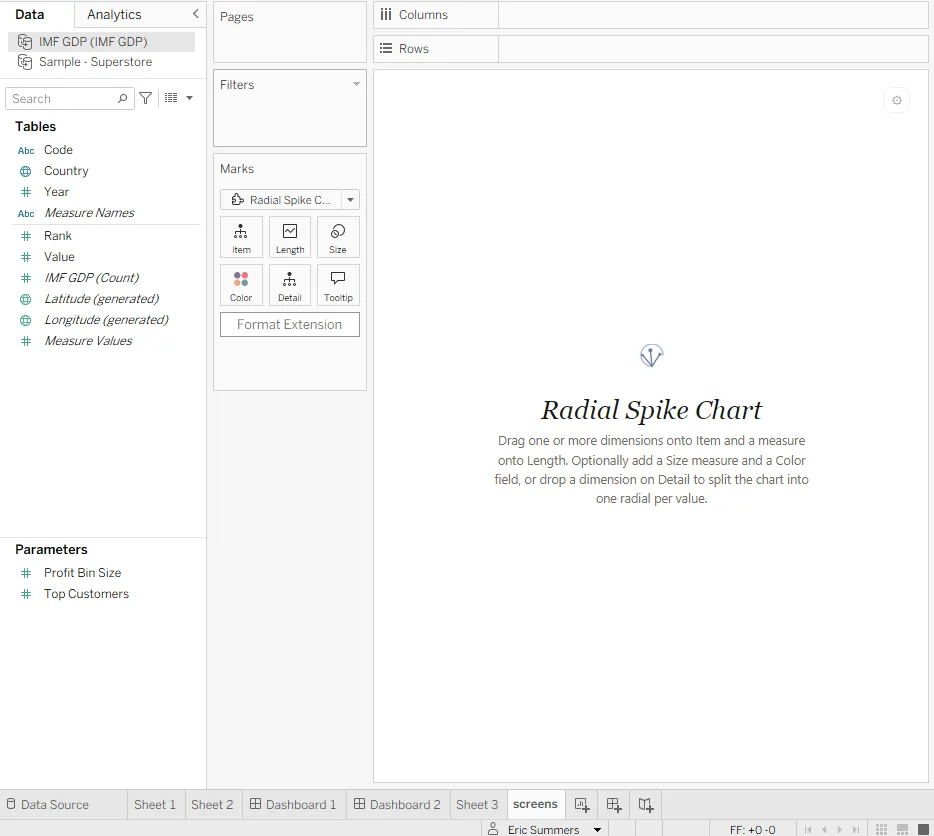Open the Filters shelf dropdown arrow
Screen dimensions: 934x836
[356, 84]
